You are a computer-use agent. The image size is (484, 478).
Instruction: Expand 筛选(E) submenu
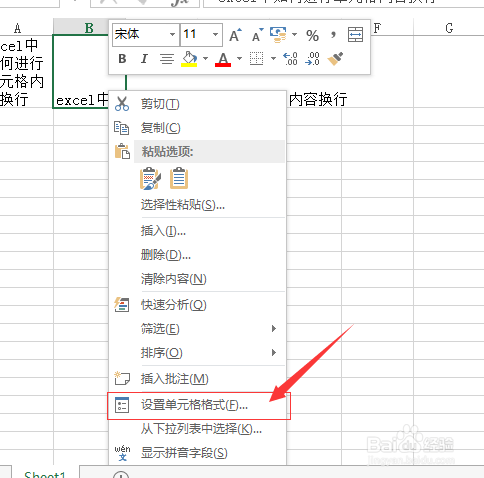[x=197, y=329]
